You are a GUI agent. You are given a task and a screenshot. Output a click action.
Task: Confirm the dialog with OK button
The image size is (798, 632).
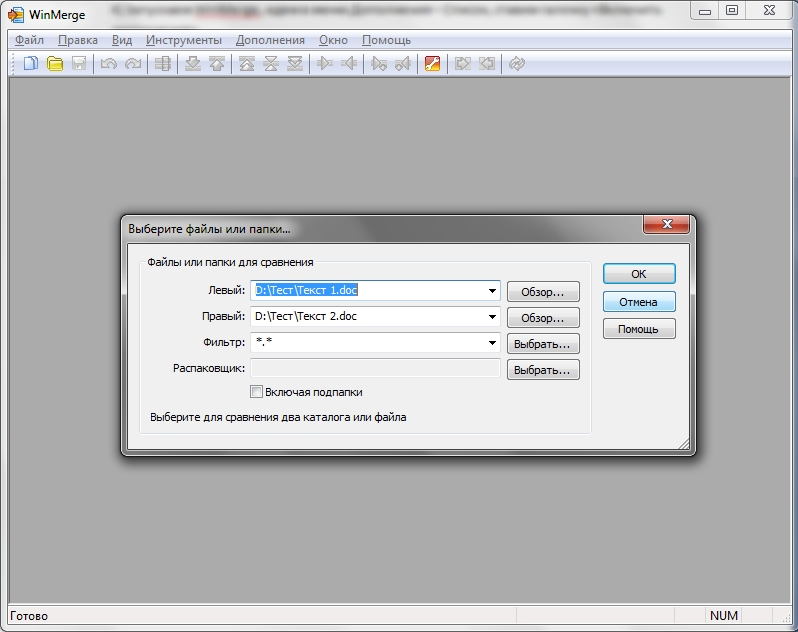tap(639, 274)
